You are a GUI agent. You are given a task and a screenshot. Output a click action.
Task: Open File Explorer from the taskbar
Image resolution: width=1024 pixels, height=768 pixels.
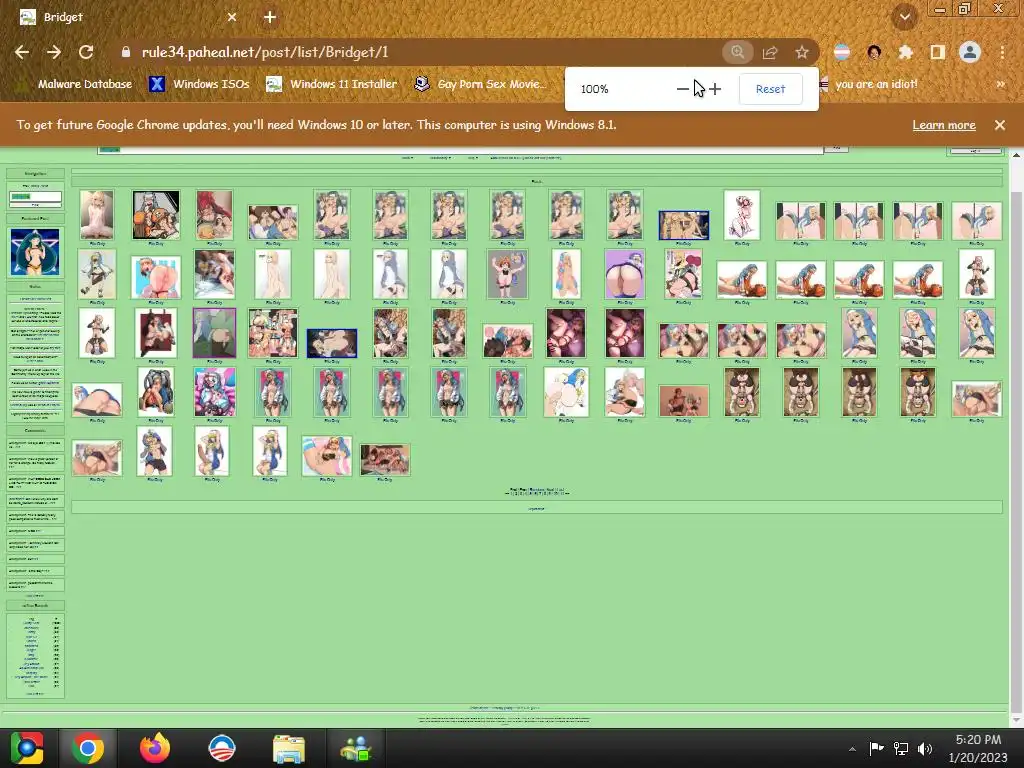click(x=288, y=748)
